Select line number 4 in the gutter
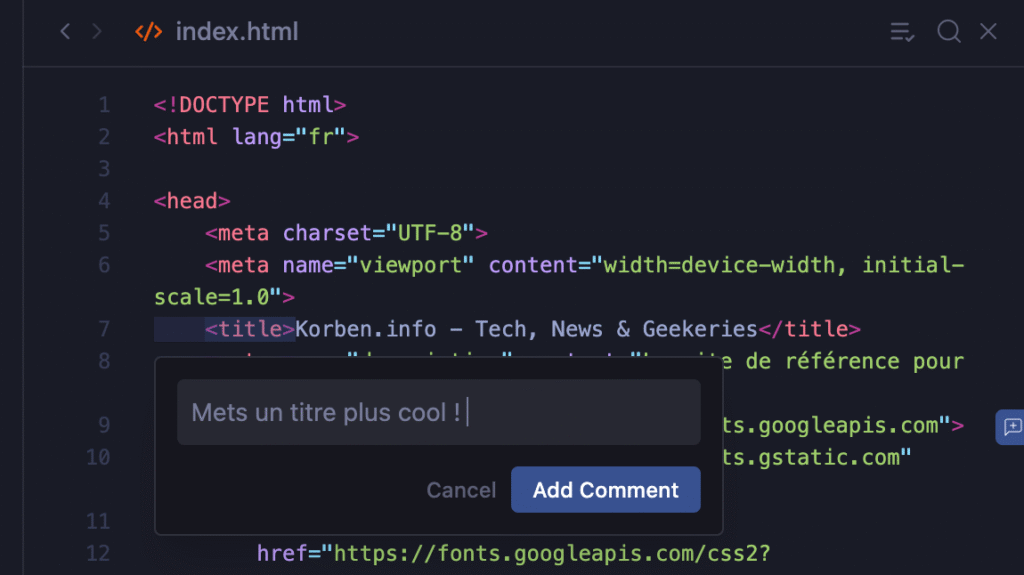The width and height of the screenshot is (1024, 575). pyautogui.click(x=104, y=201)
